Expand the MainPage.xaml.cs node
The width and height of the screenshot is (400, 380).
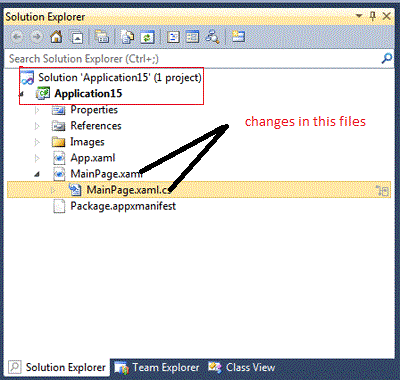[53, 190]
